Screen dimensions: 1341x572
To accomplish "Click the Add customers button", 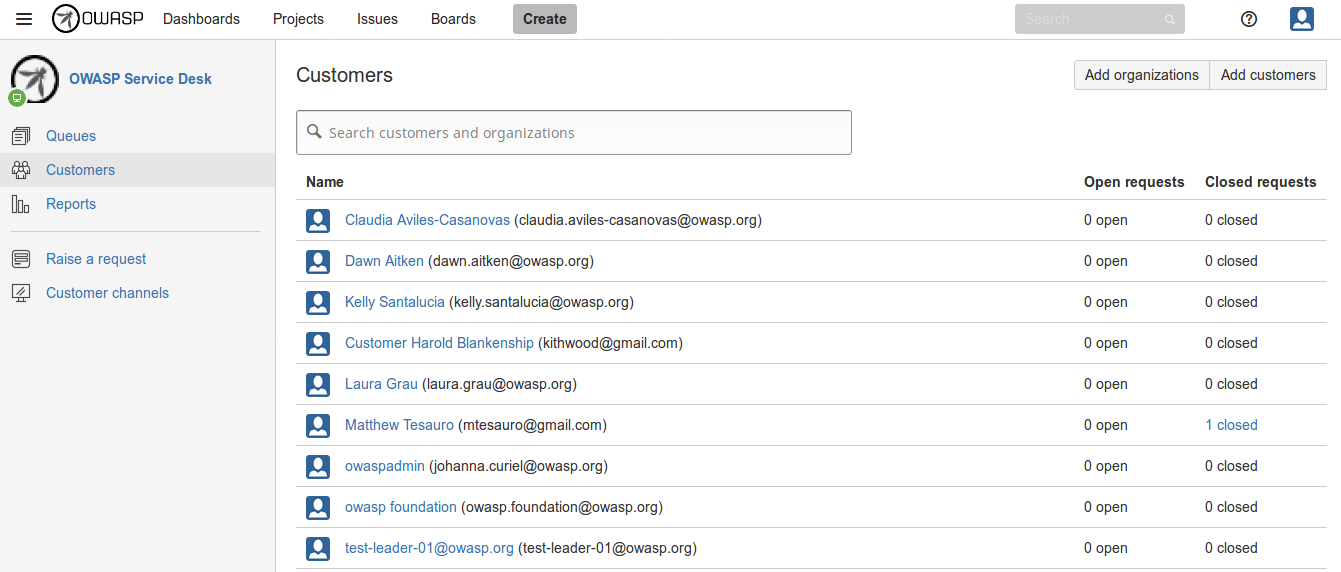I will pyautogui.click(x=1268, y=75).
